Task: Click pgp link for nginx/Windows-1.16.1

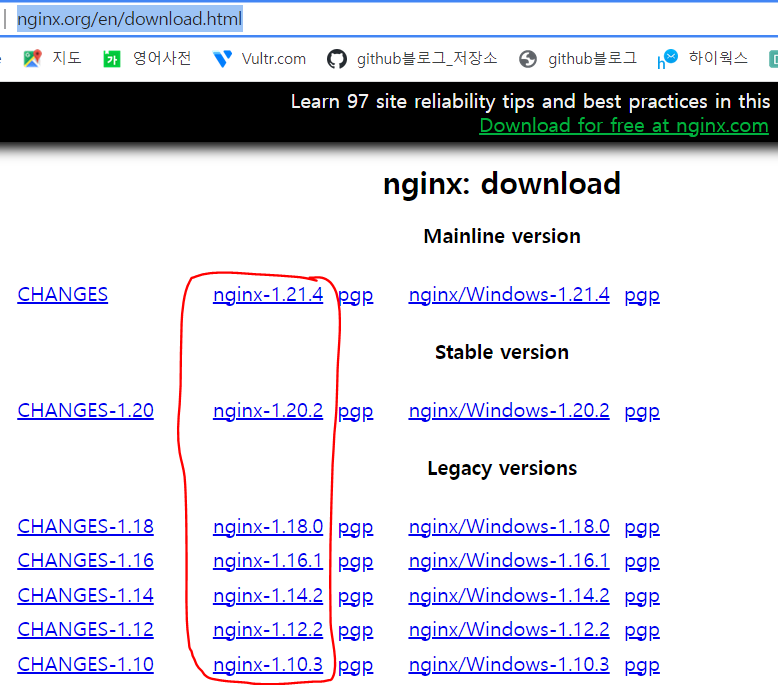Action: click(x=642, y=562)
